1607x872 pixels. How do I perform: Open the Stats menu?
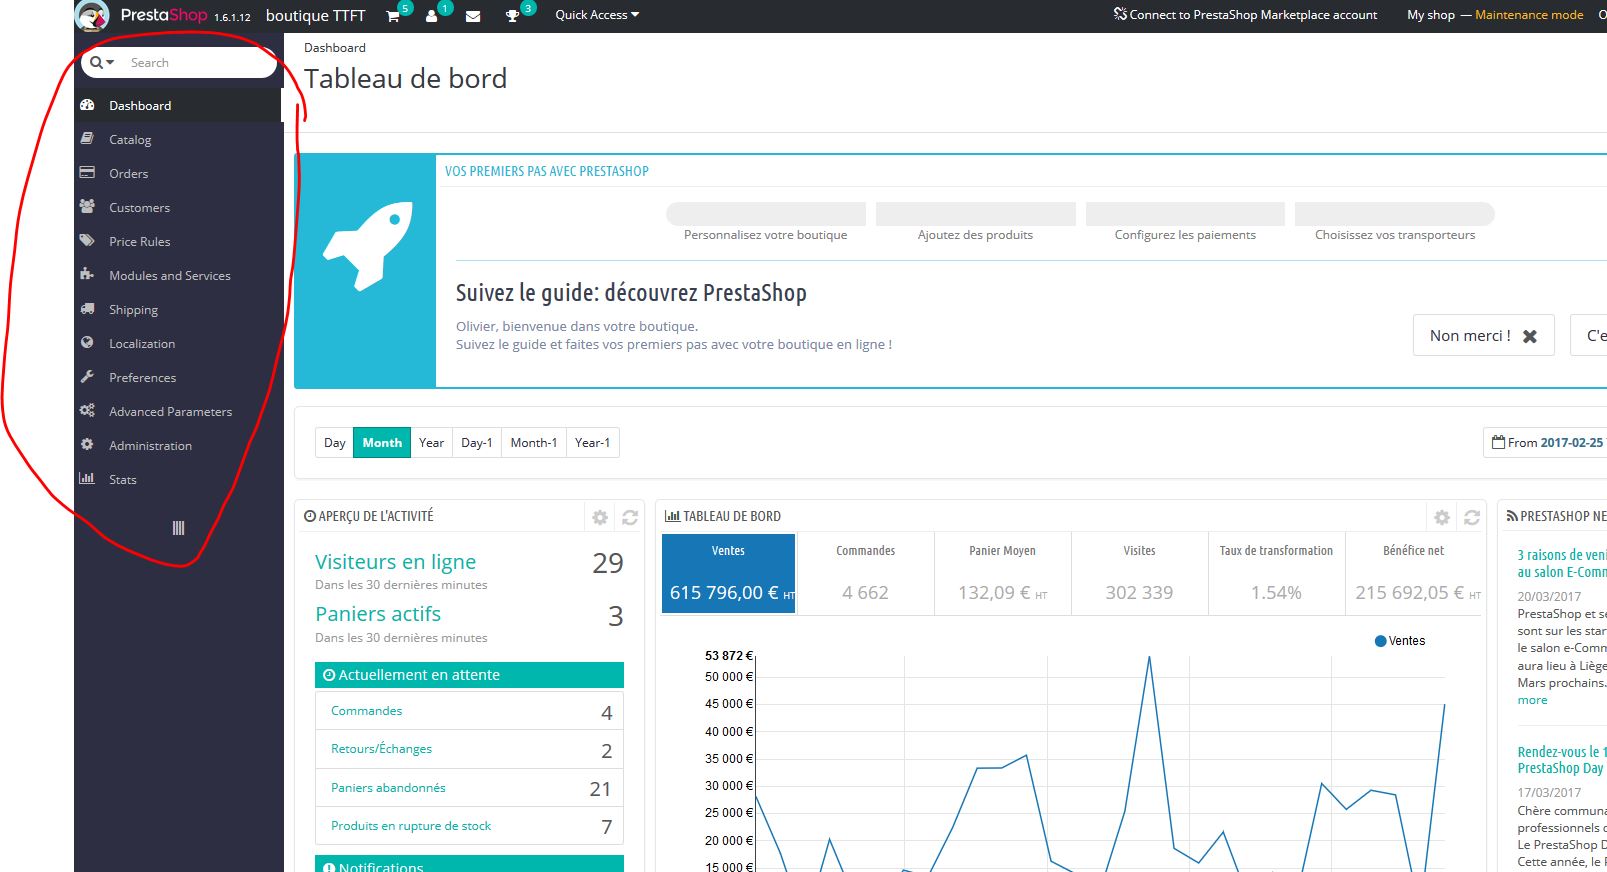point(178,479)
